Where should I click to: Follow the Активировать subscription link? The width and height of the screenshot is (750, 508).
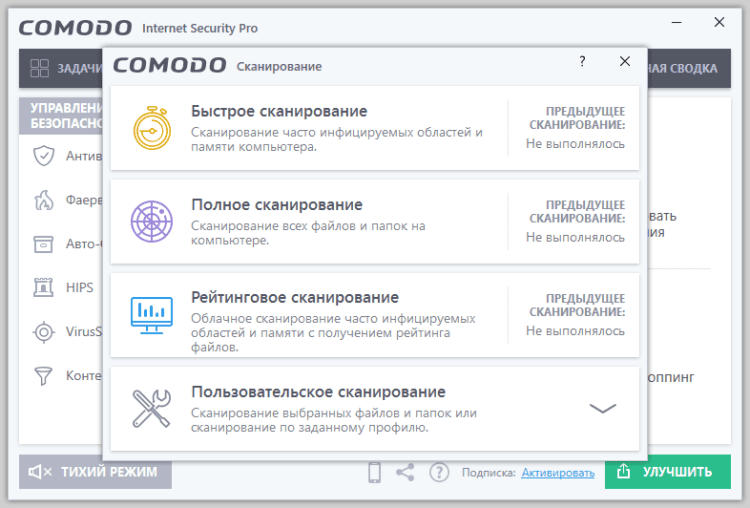click(558, 473)
